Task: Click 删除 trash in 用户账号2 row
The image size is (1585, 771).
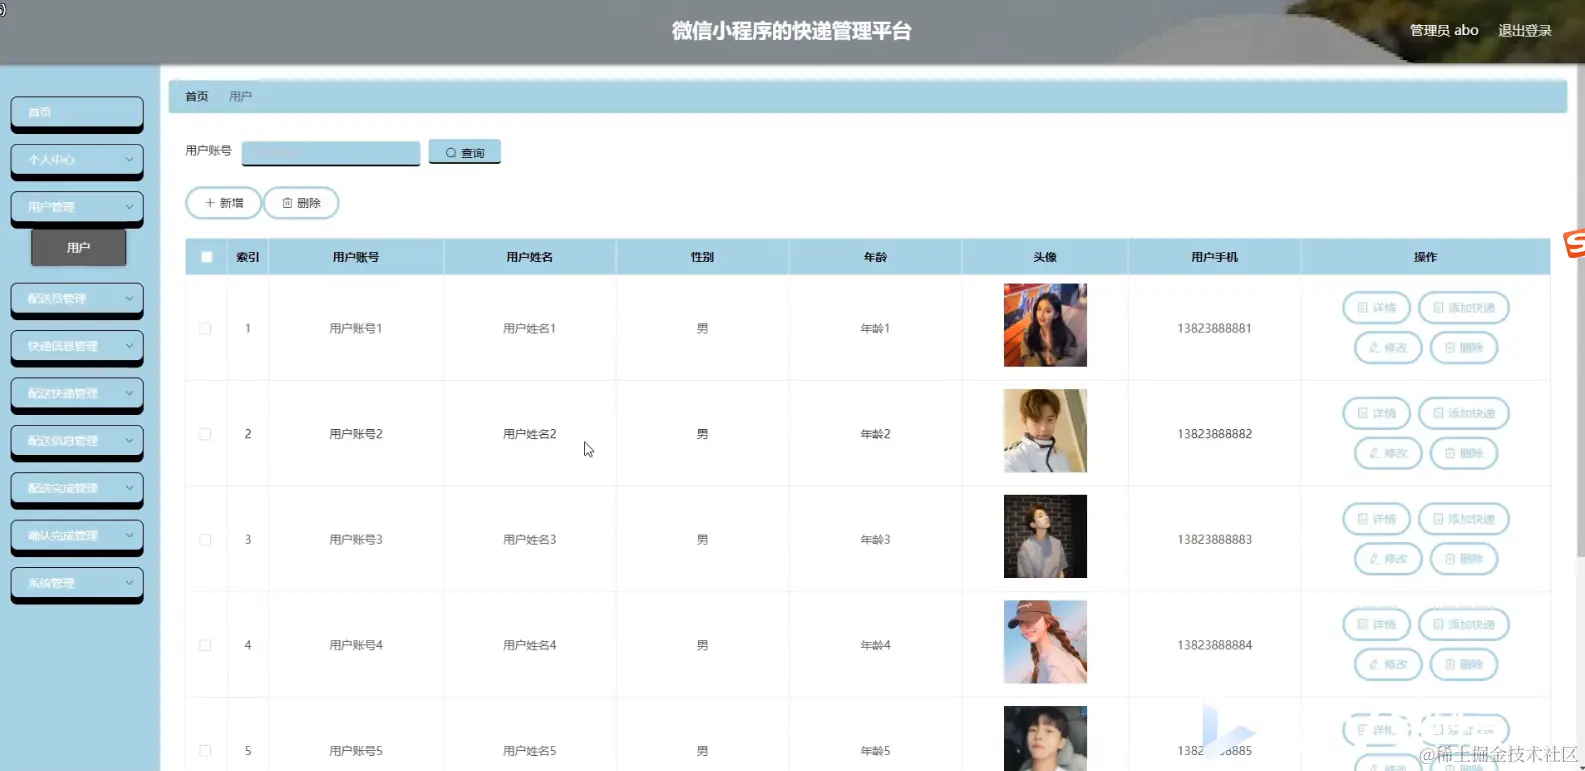Action: point(1464,453)
